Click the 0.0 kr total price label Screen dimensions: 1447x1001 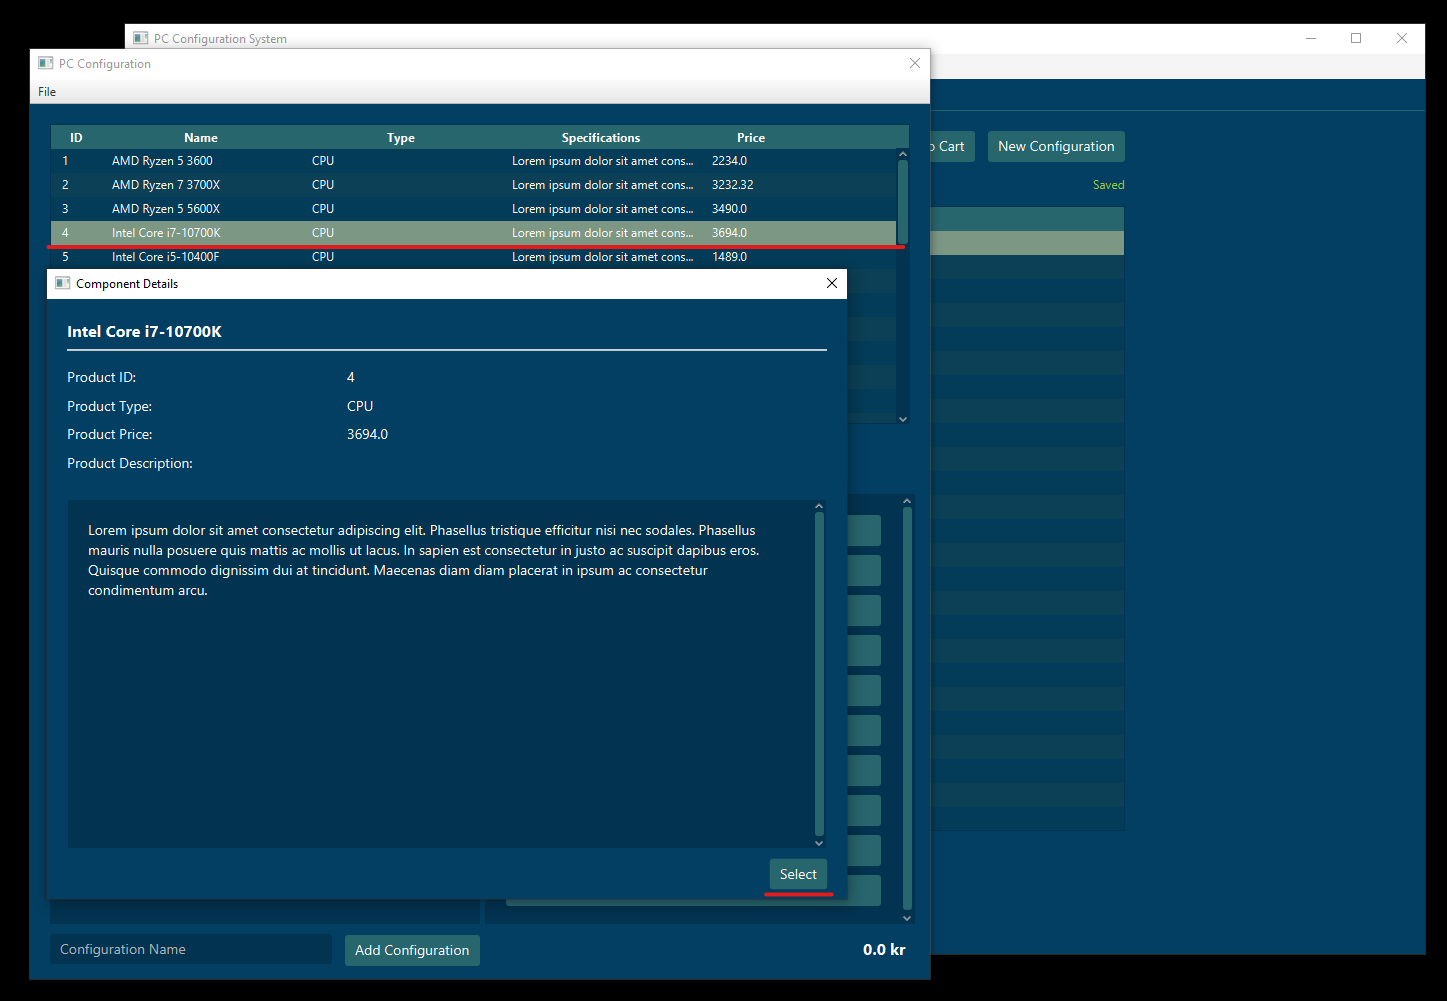pos(884,950)
